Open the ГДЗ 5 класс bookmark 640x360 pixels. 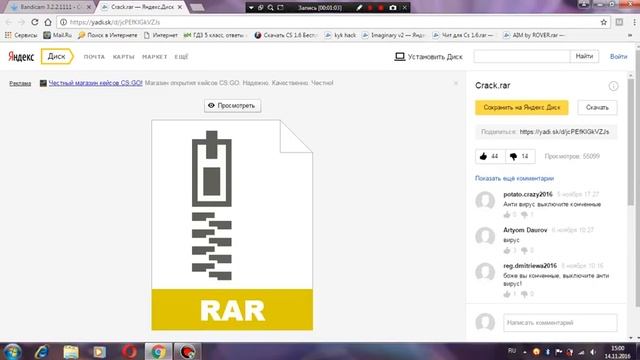(x=215, y=36)
